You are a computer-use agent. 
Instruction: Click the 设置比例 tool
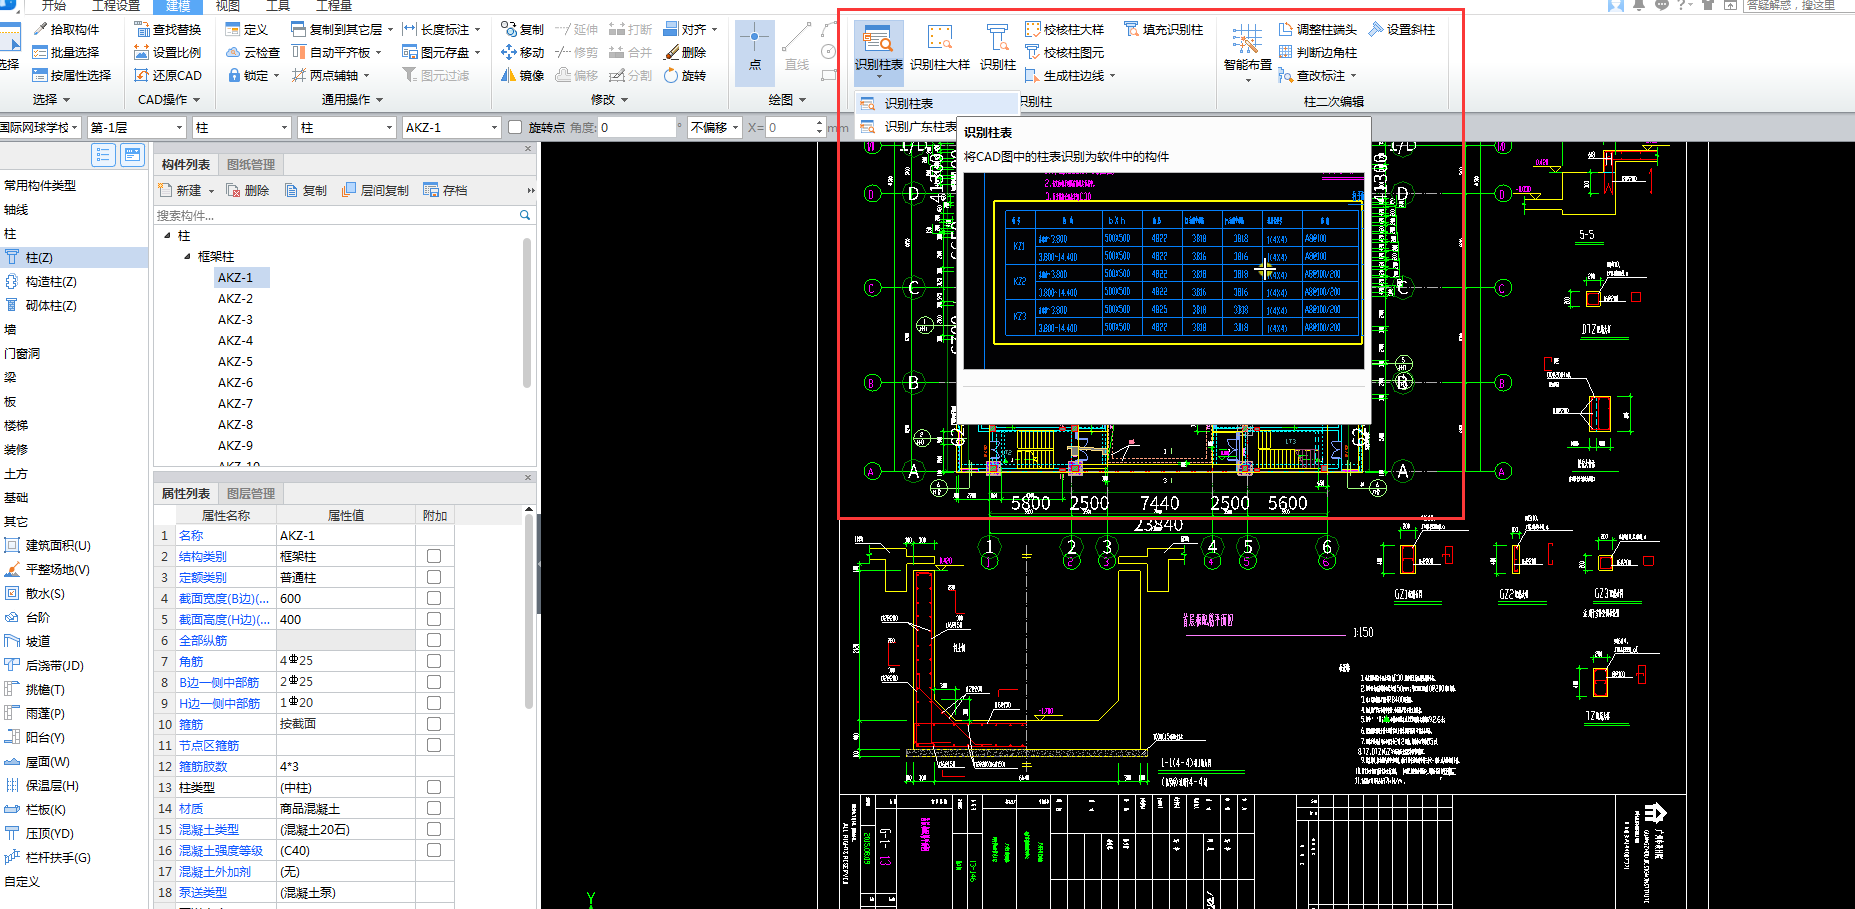pos(168,52)
